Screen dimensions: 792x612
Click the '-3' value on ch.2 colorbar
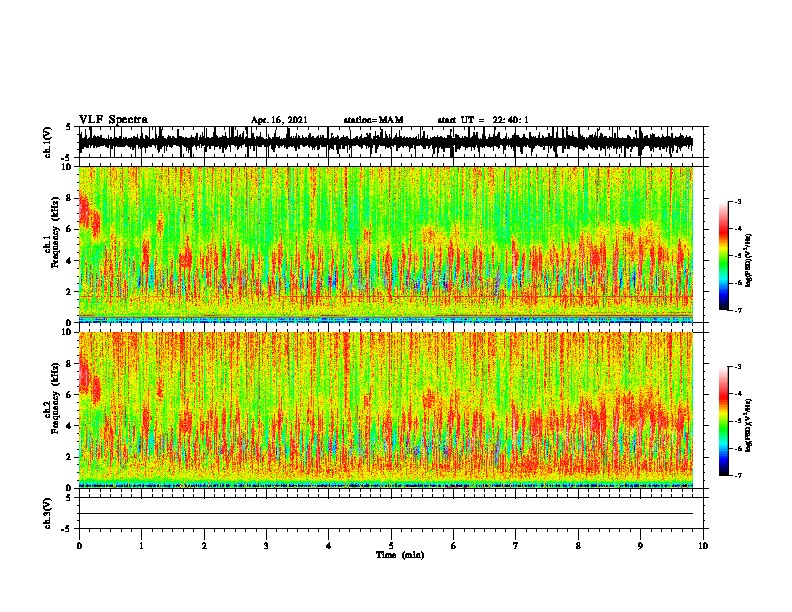click(x=737, y=367)
